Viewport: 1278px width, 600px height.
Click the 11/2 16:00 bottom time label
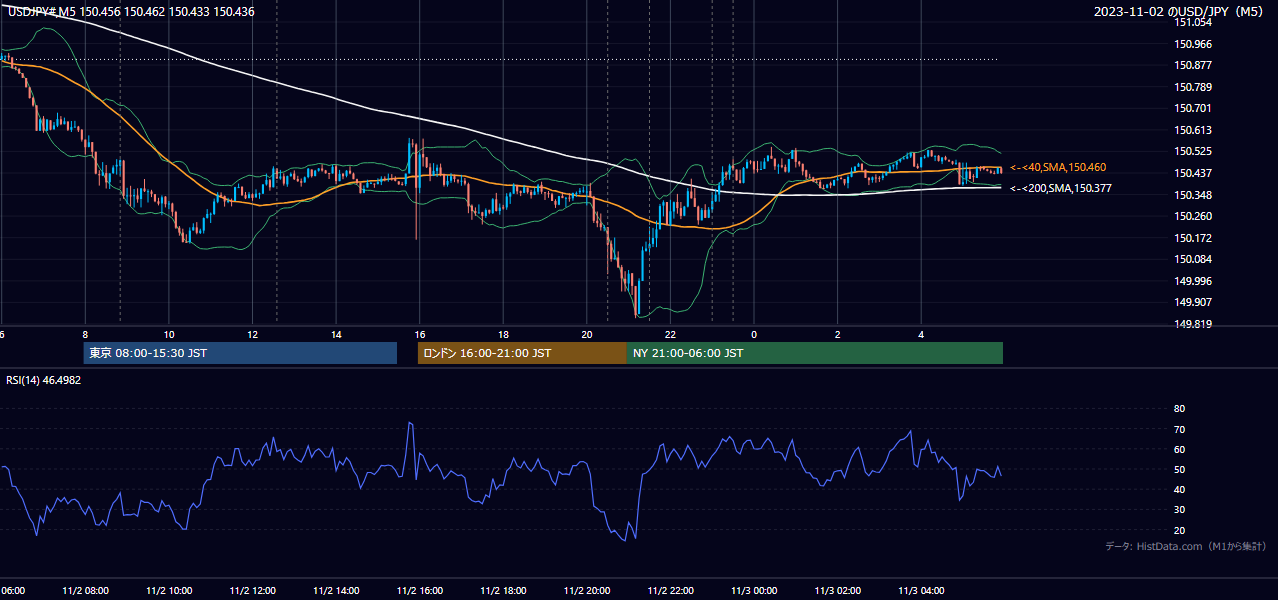[420, 591]
